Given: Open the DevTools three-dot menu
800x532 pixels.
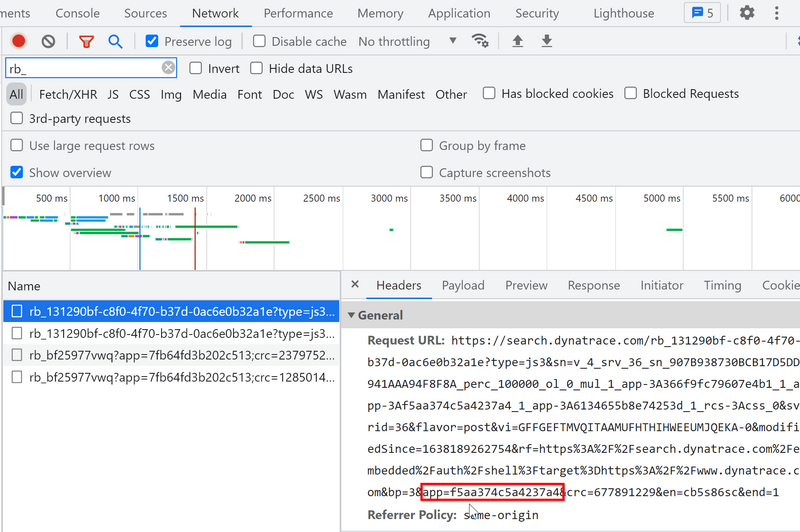Looking at the screenshot, I should pyautogui.click(x=777, y=13).
